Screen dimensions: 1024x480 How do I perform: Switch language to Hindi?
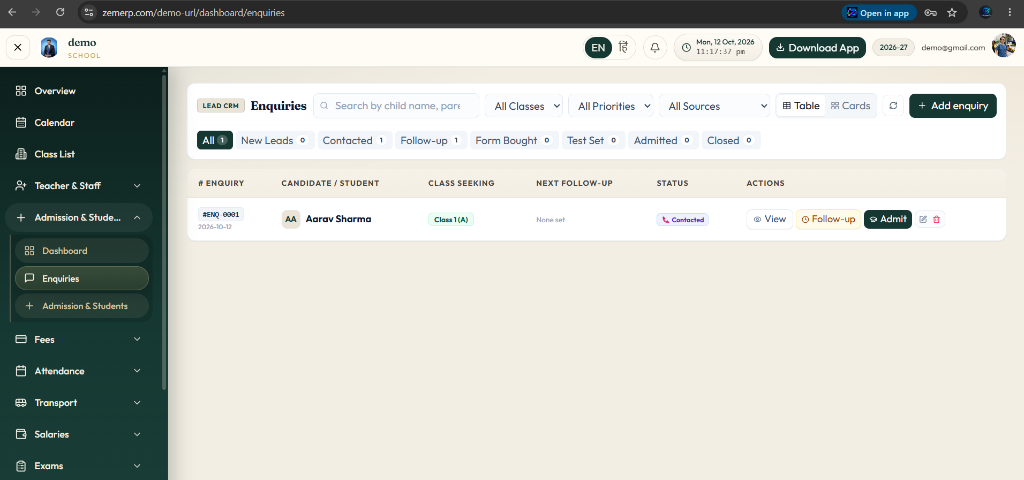[x=623, y=48]
